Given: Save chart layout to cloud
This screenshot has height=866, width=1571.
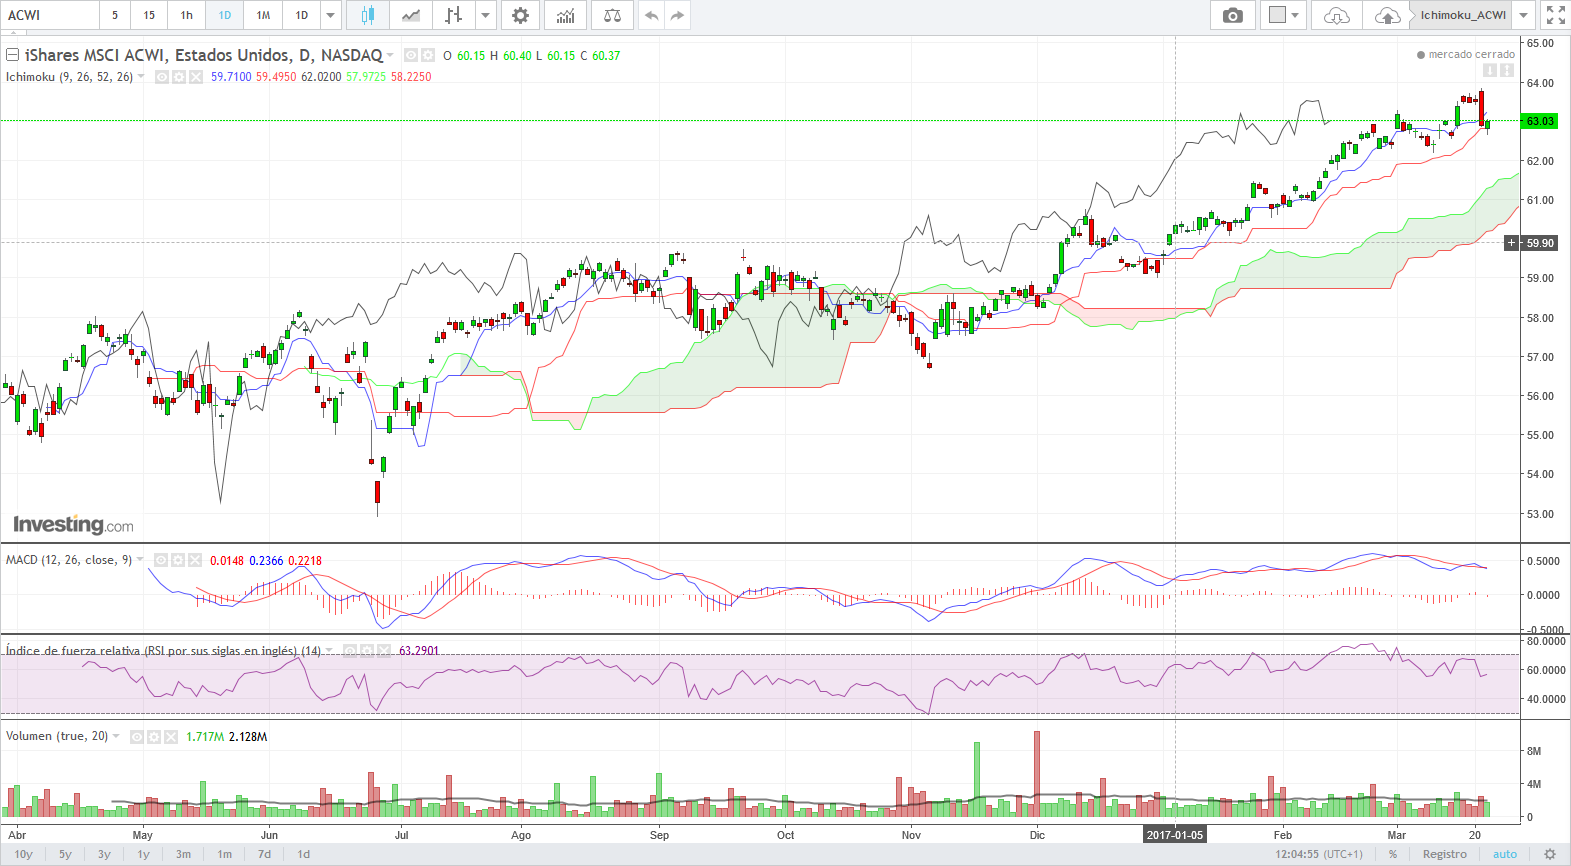Looking at the screenshot, I should tap(1387, 15).
